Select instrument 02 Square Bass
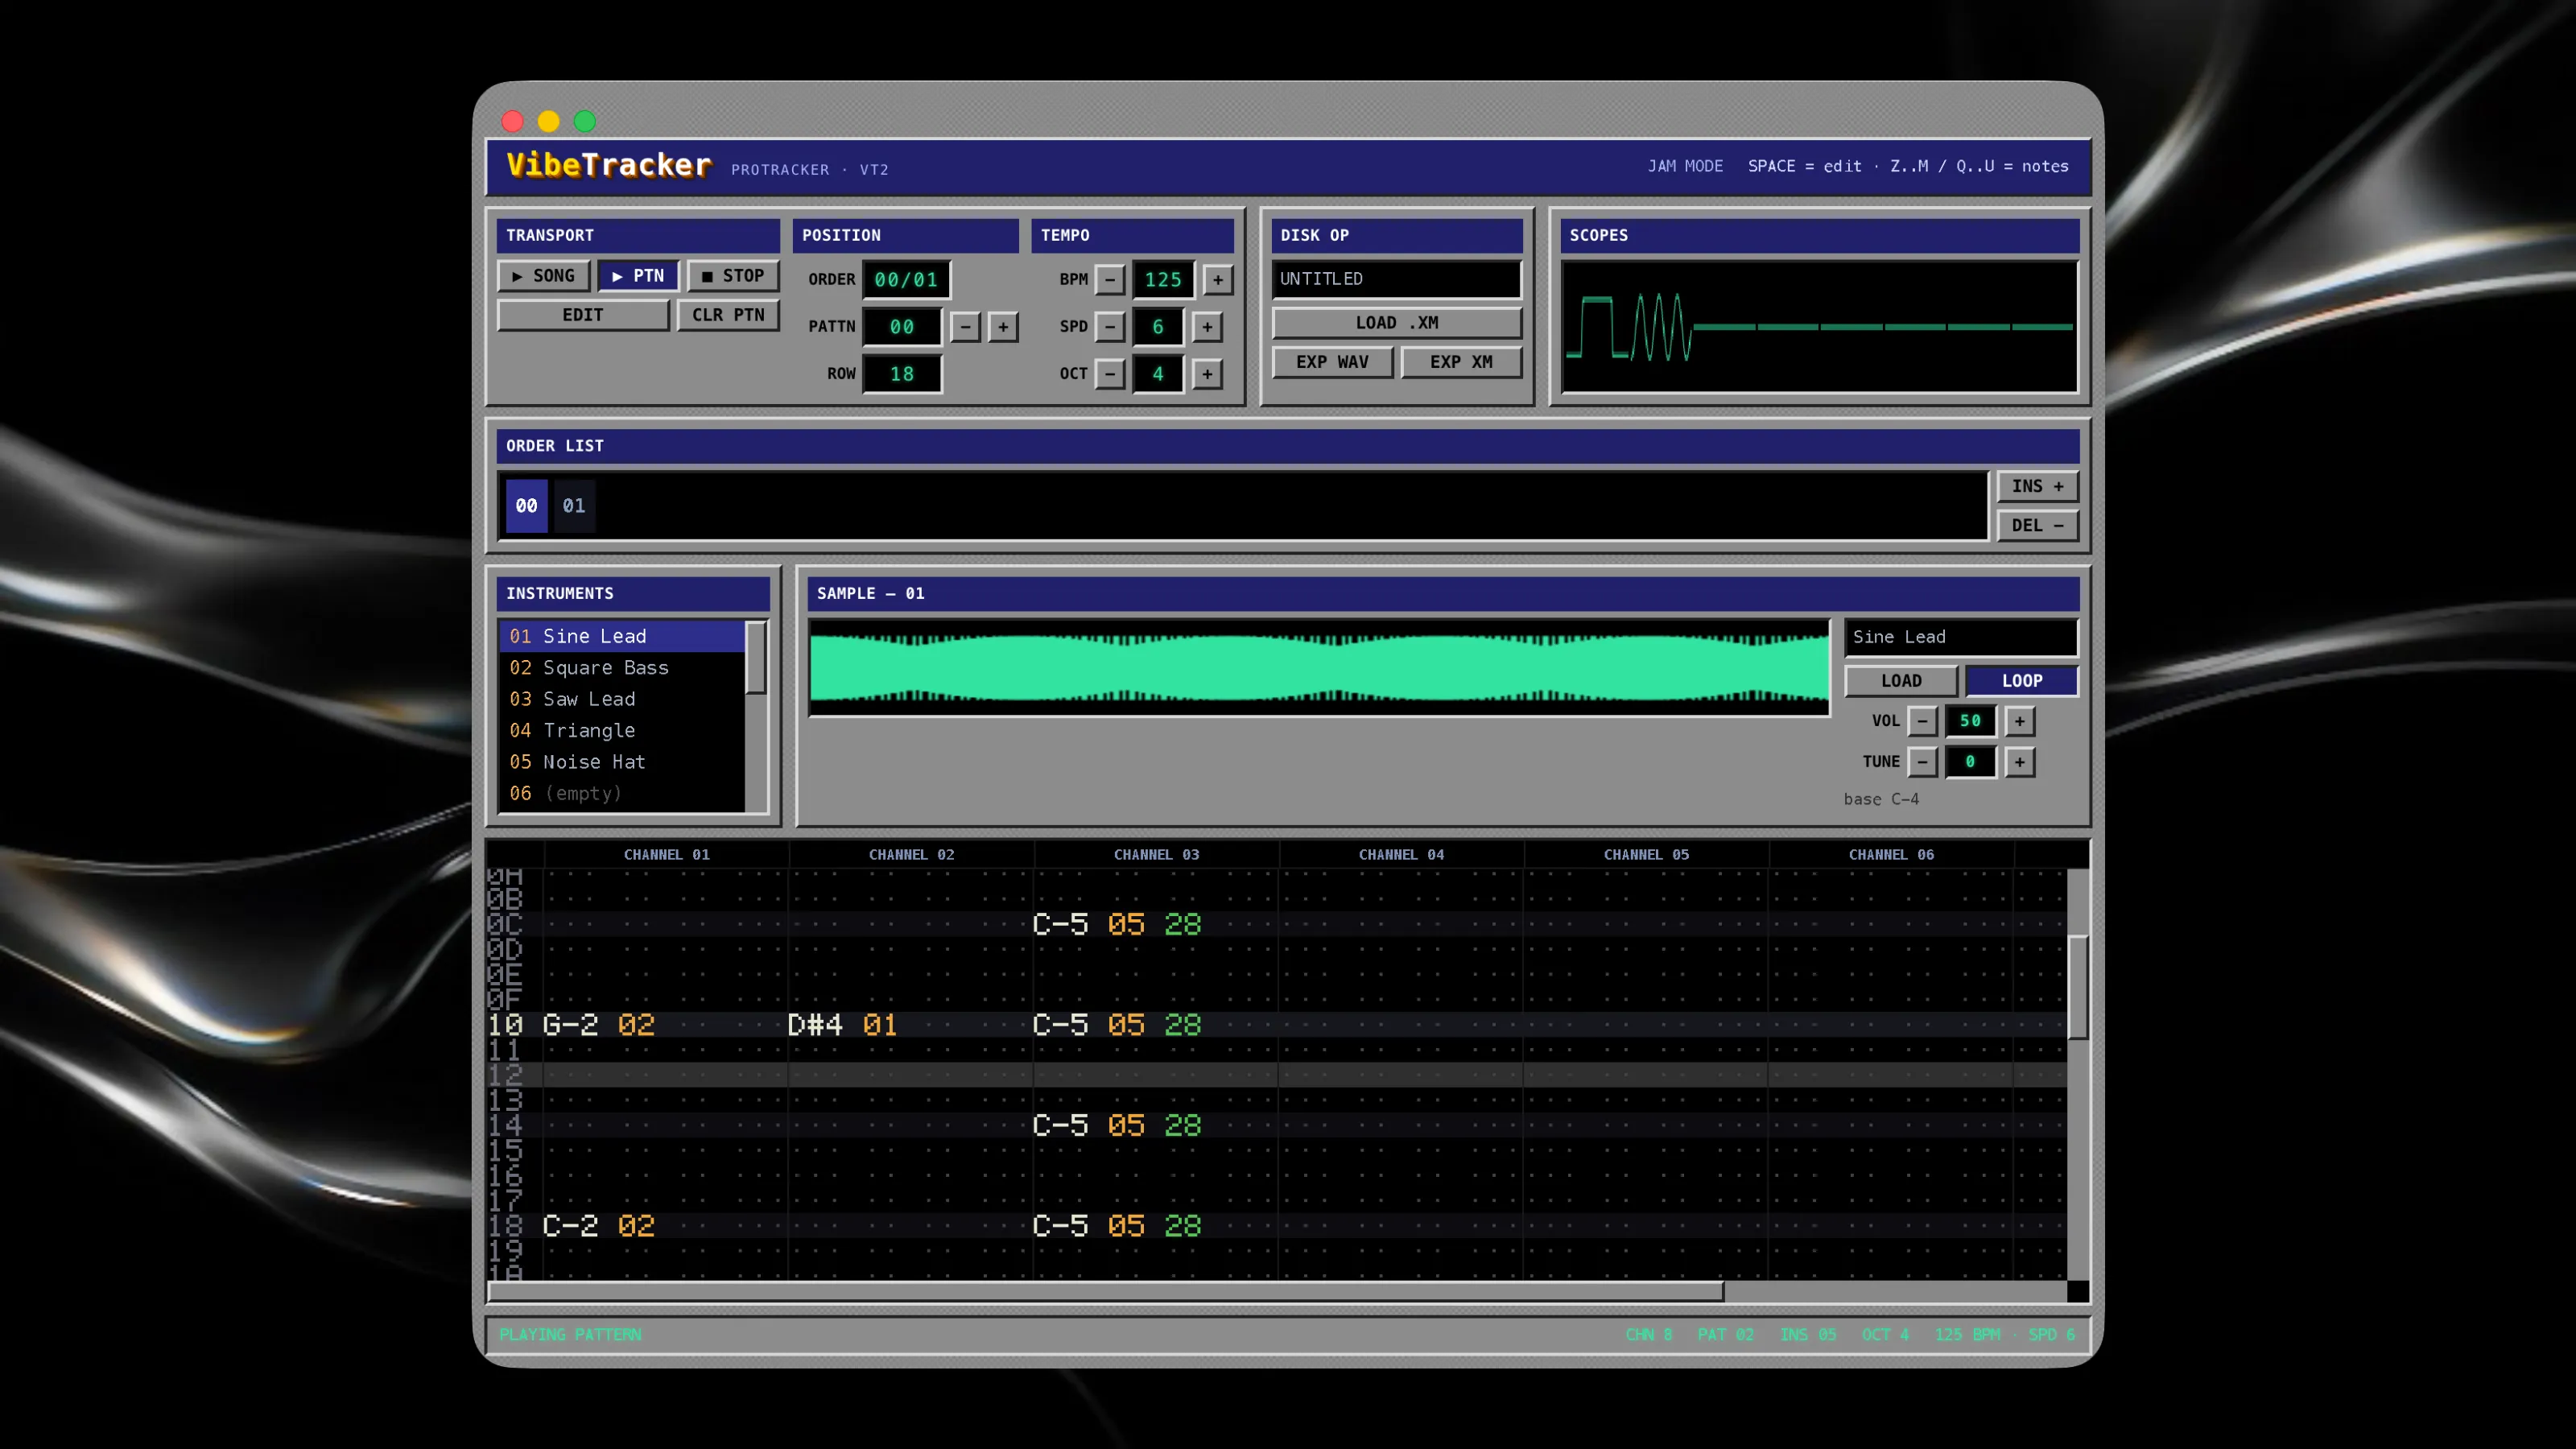The image size is (2576, 1449). coord(622,668)
